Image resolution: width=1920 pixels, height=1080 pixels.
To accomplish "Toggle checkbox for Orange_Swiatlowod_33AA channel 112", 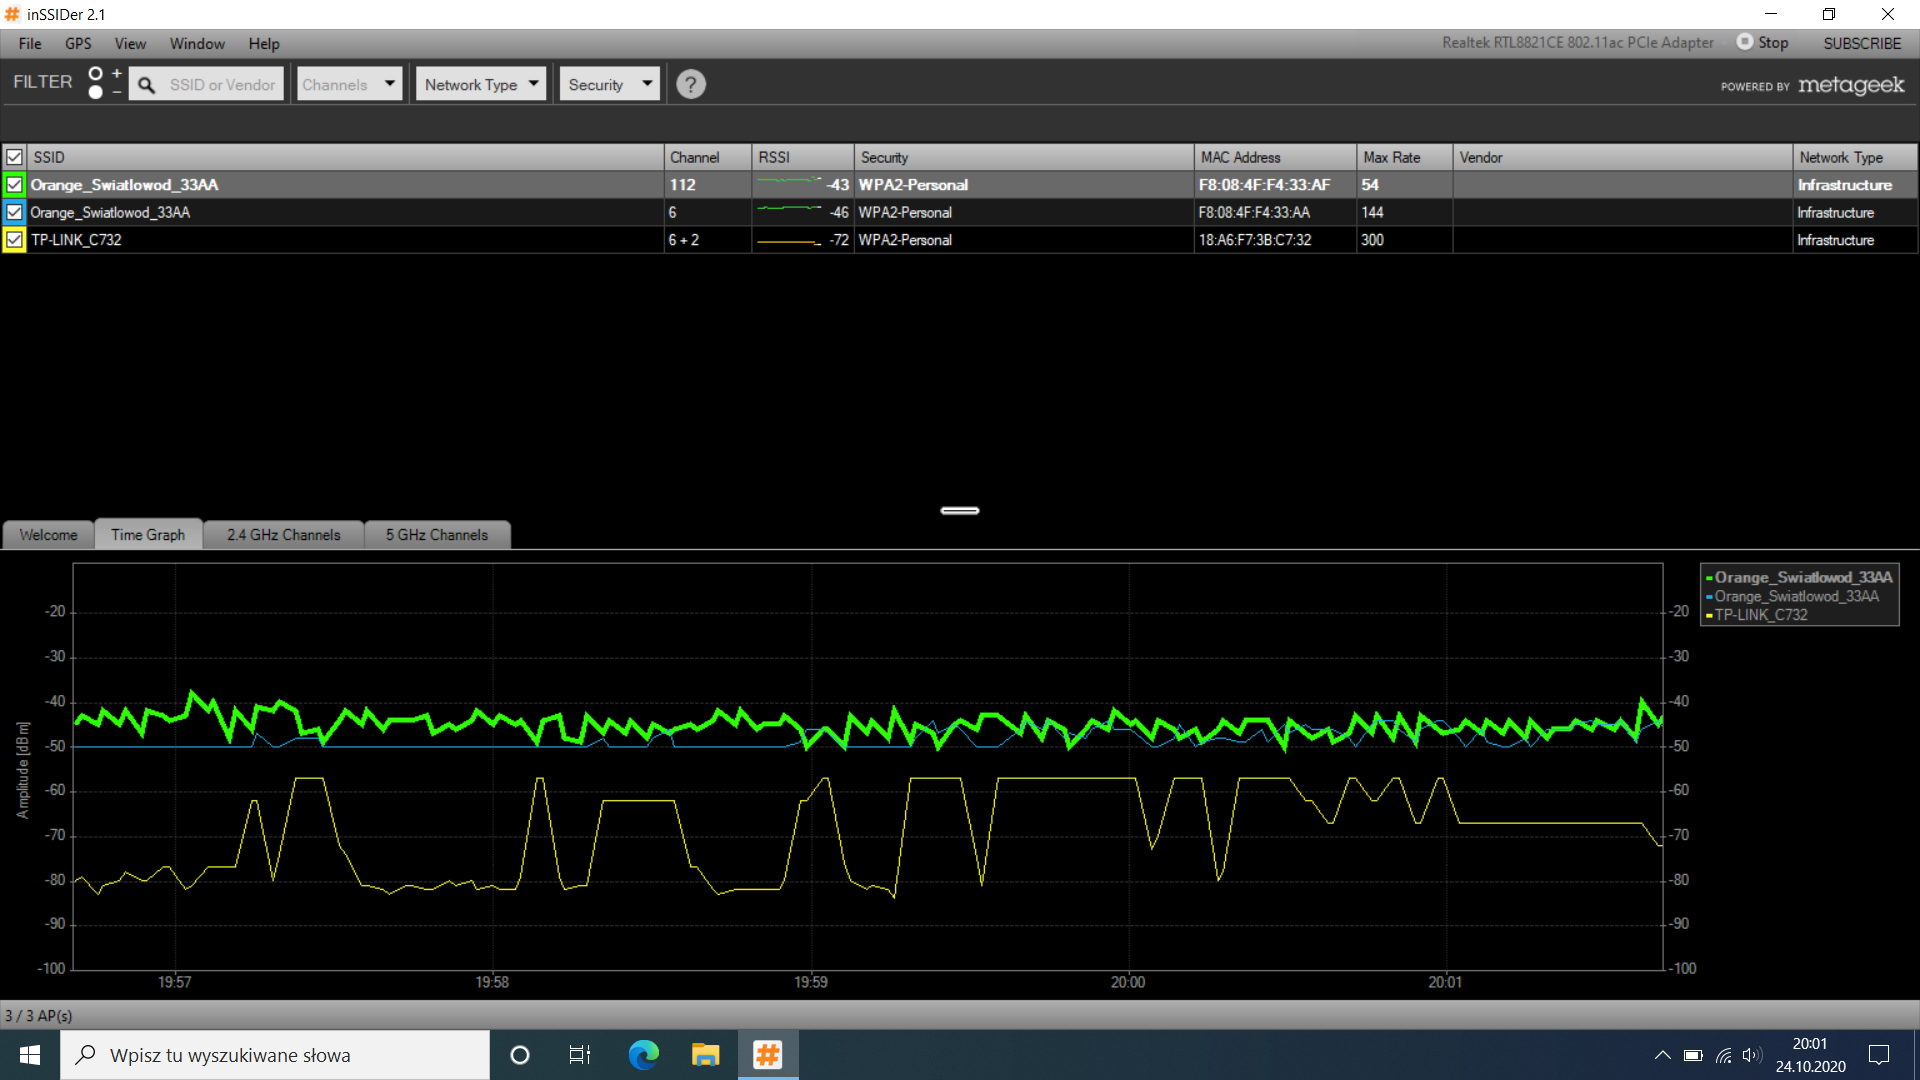I will 14,185.
